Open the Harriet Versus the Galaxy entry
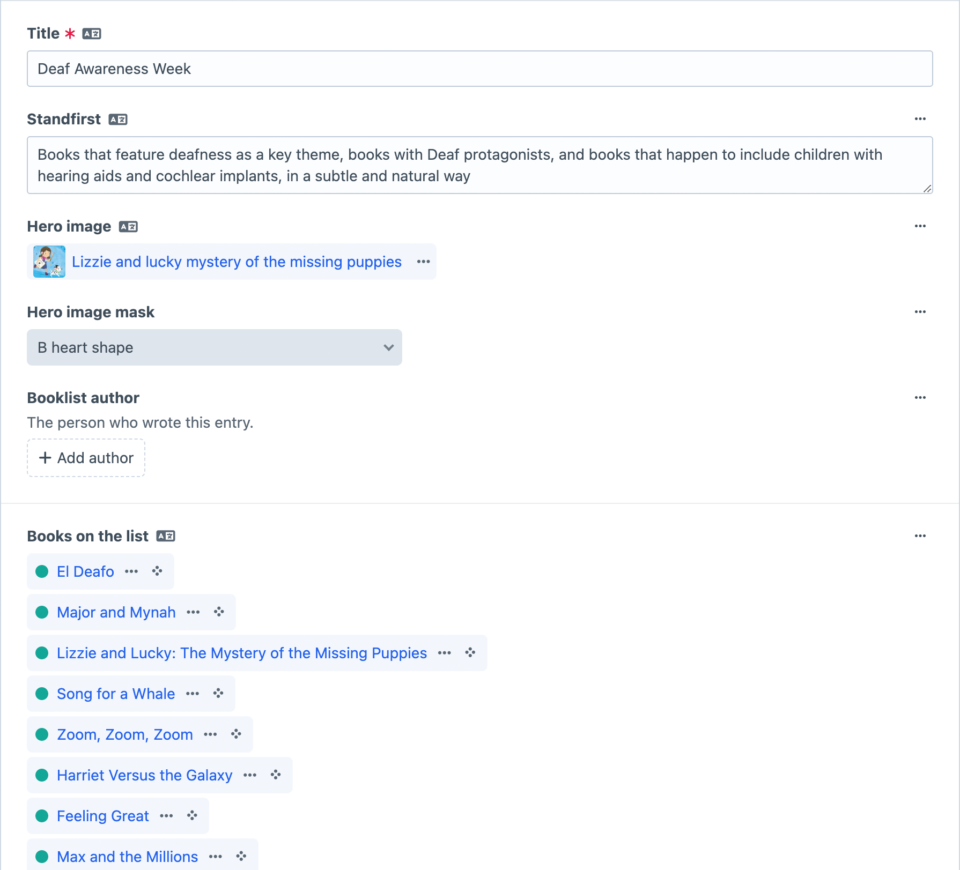Viewport: 960px width, 870px height. 144,775
